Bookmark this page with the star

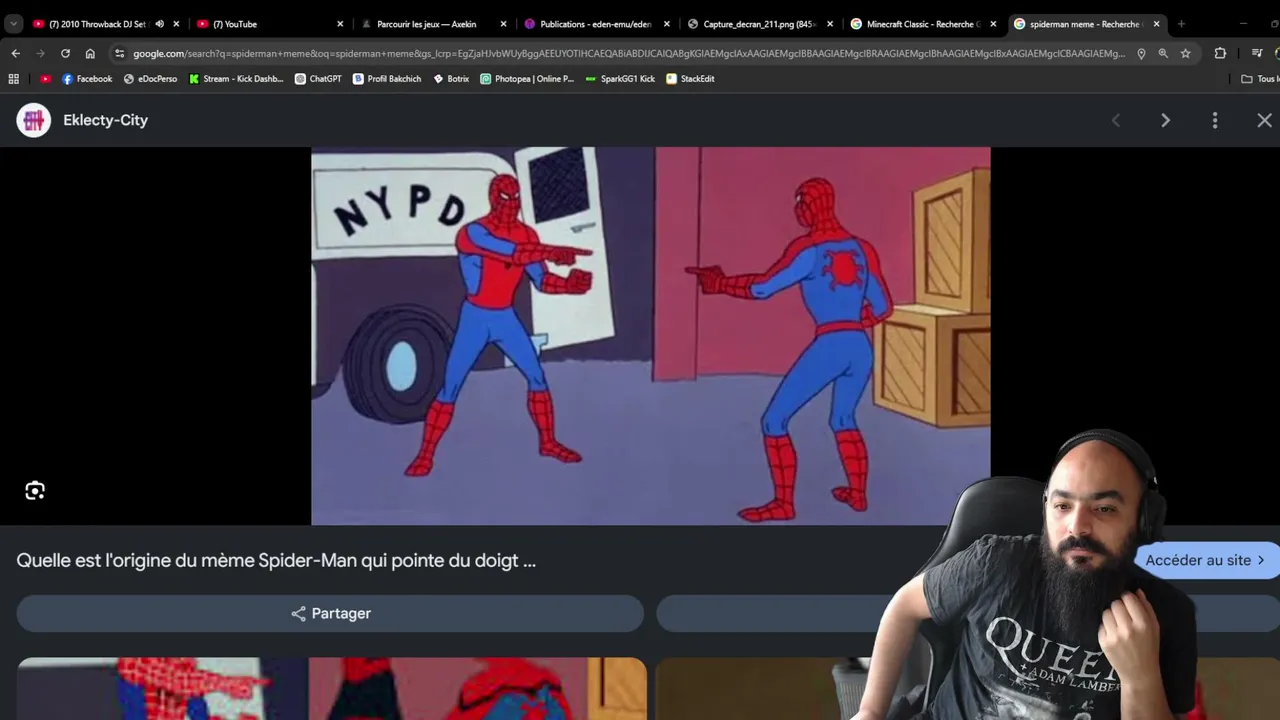1185,53
